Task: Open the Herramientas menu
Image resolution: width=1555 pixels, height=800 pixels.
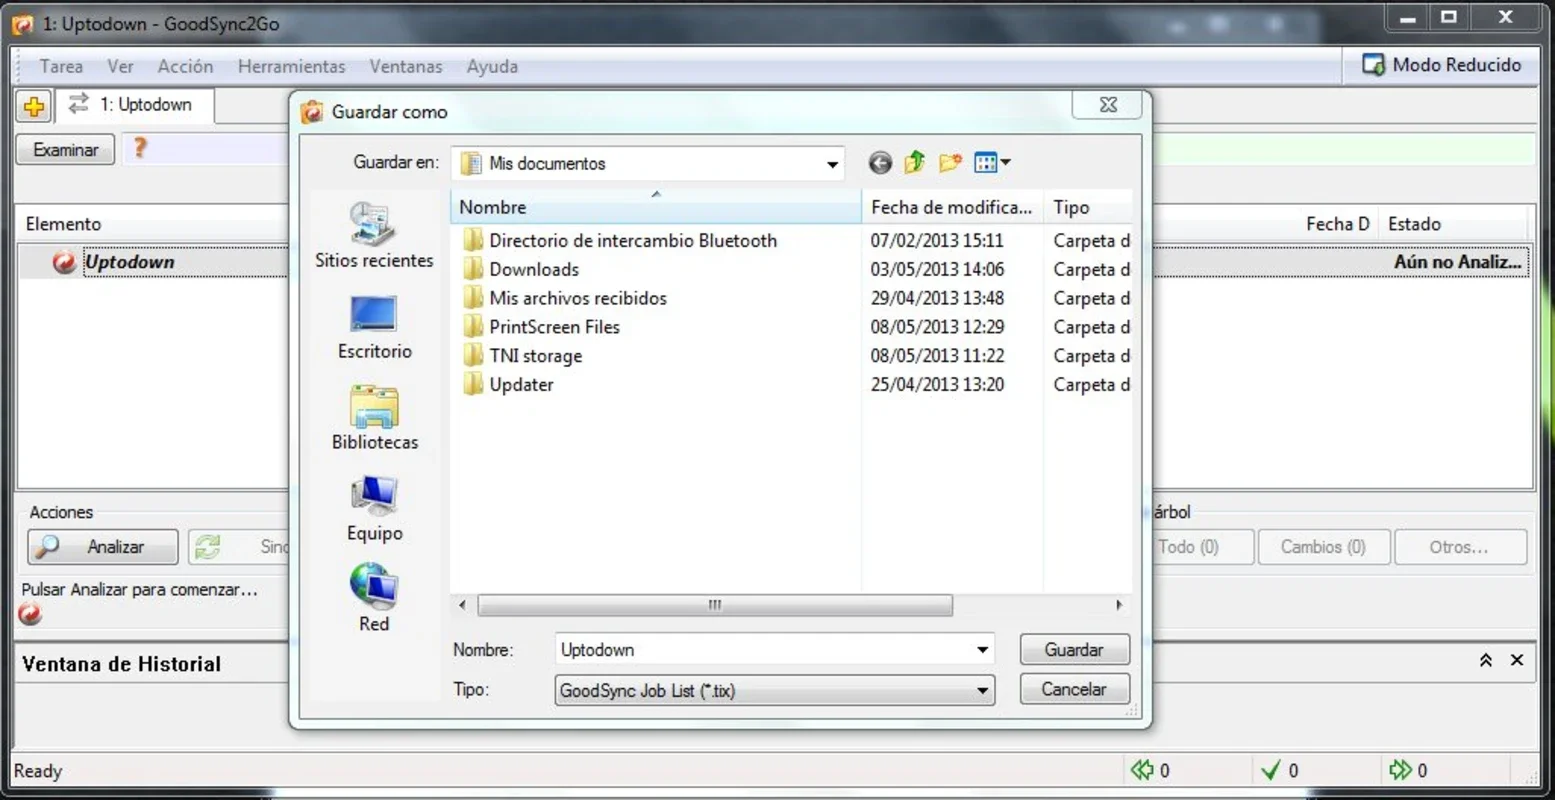Action: tap(291, 66)
